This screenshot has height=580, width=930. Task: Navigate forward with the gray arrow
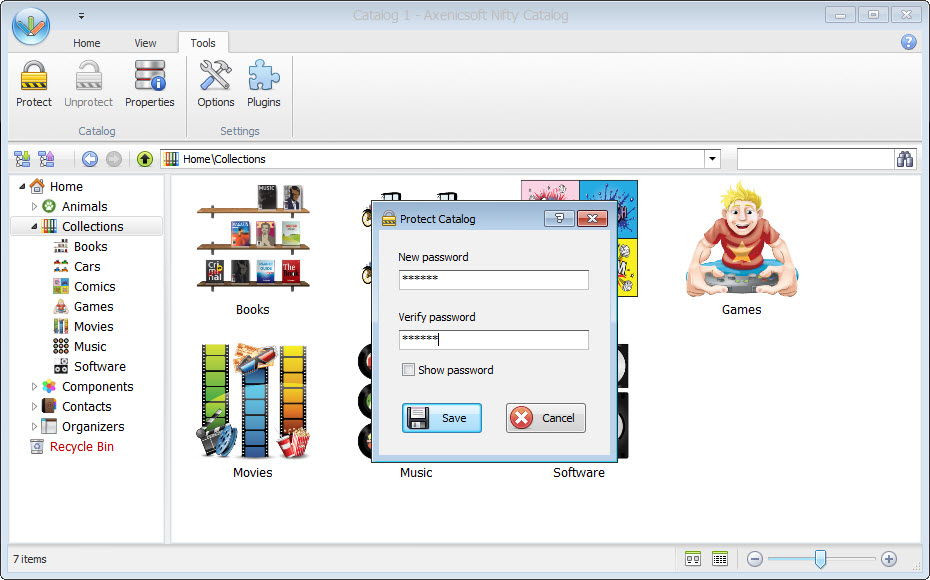[114, 159]
